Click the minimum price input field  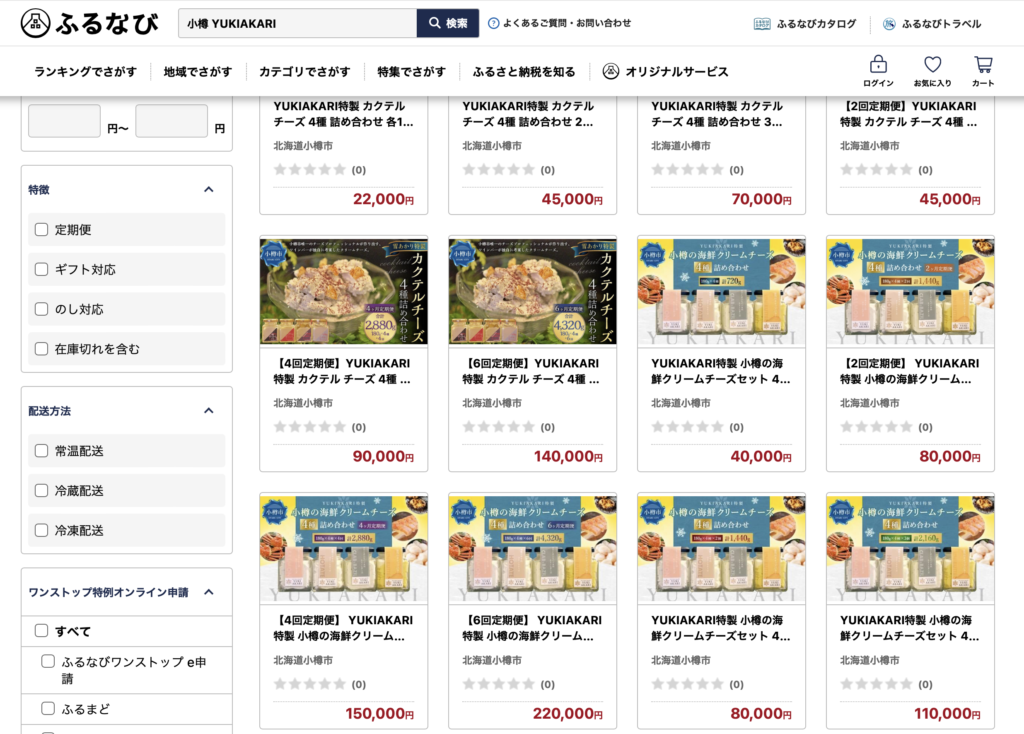point(64,121)
